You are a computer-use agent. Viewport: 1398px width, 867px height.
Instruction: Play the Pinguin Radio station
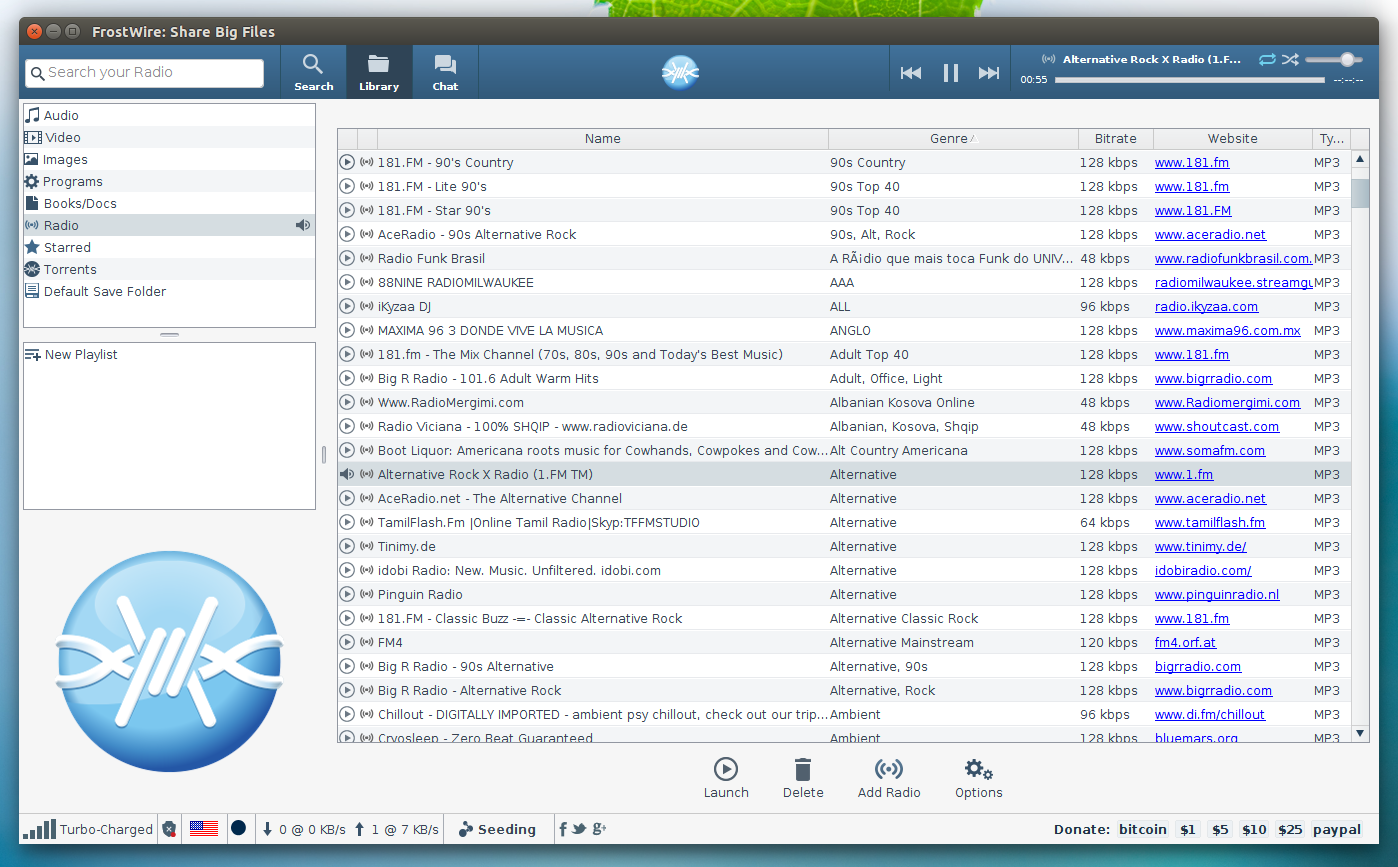347,595
